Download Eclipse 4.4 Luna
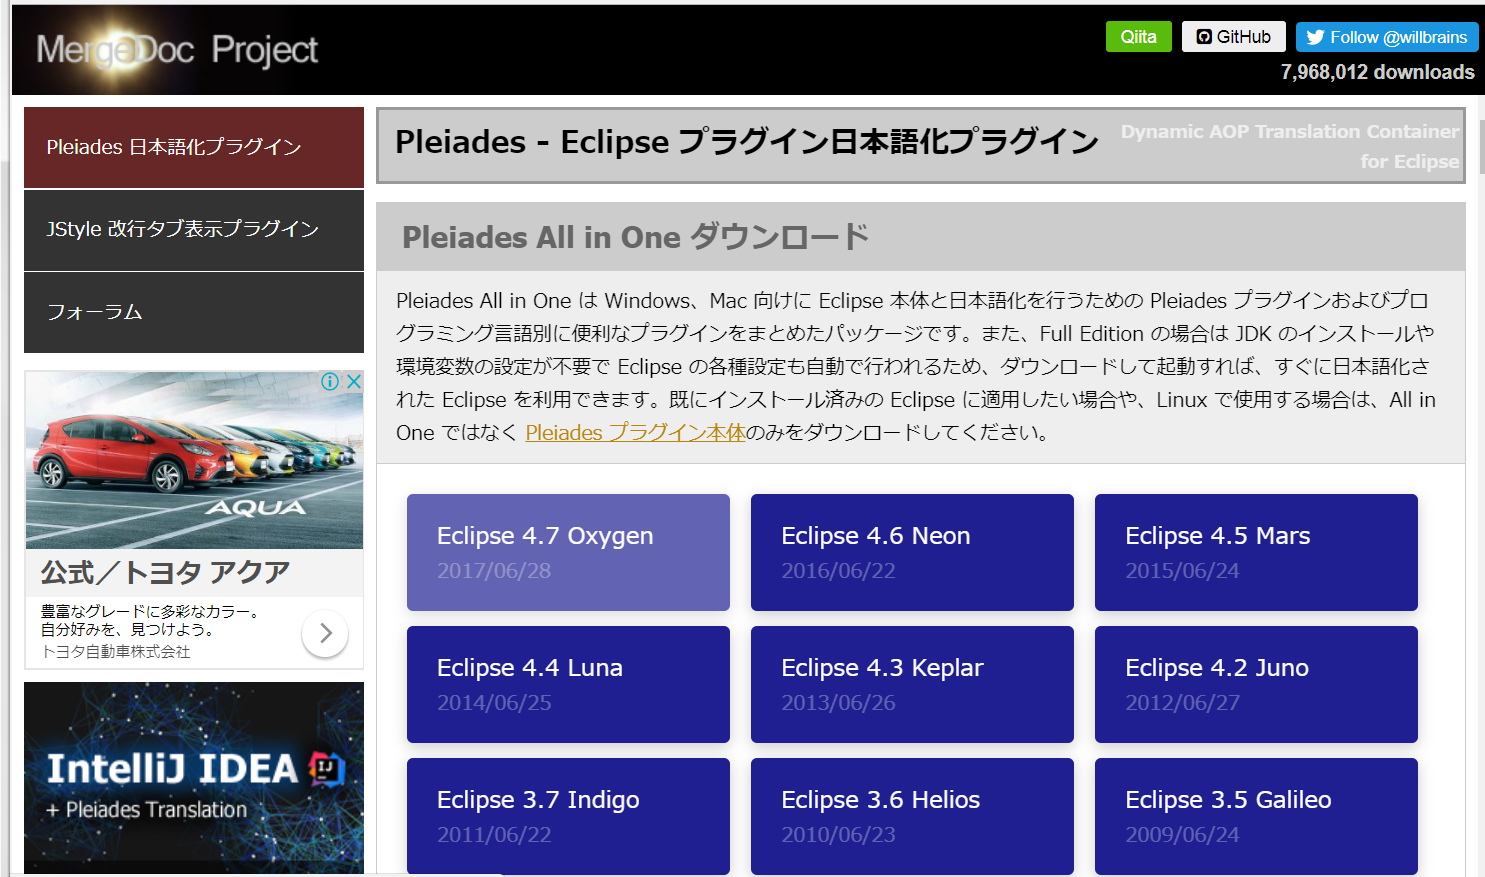The height and width of the screenshot is (877, 1485). click(x=568, y=684)
